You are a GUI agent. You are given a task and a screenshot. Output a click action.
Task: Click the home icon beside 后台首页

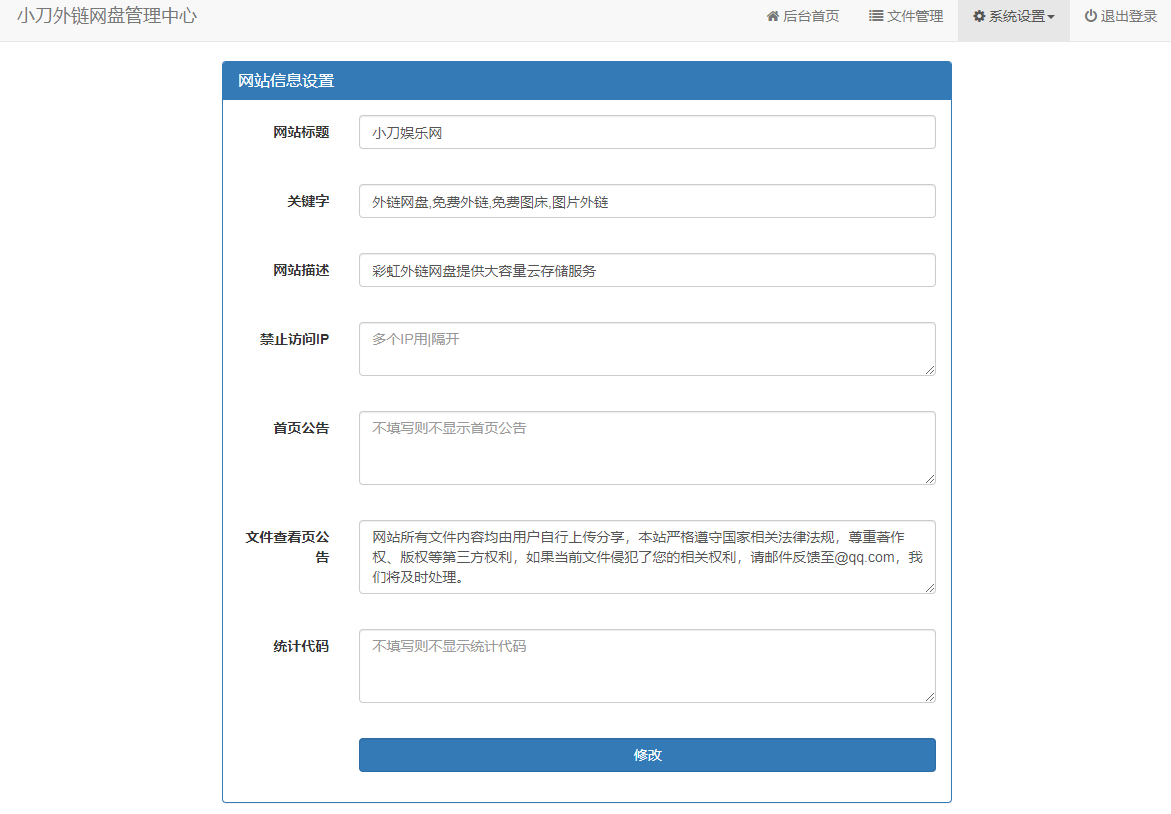772,15
